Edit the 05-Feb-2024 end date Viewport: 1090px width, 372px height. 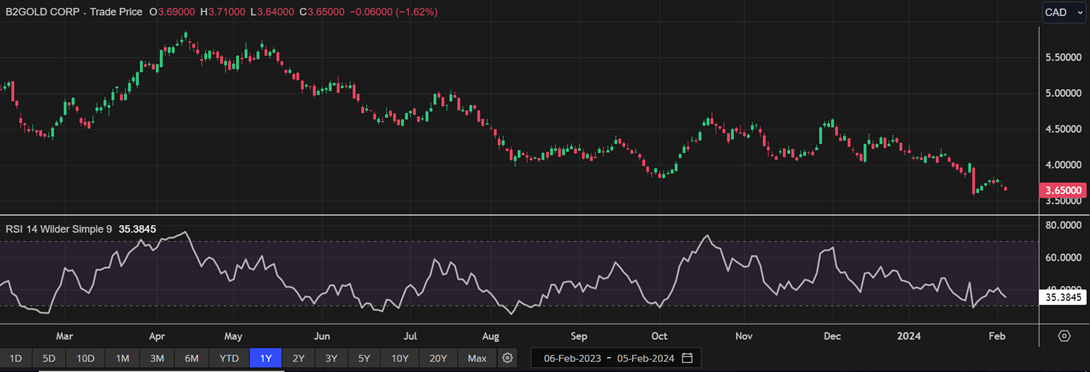click(x=646, y=358)
